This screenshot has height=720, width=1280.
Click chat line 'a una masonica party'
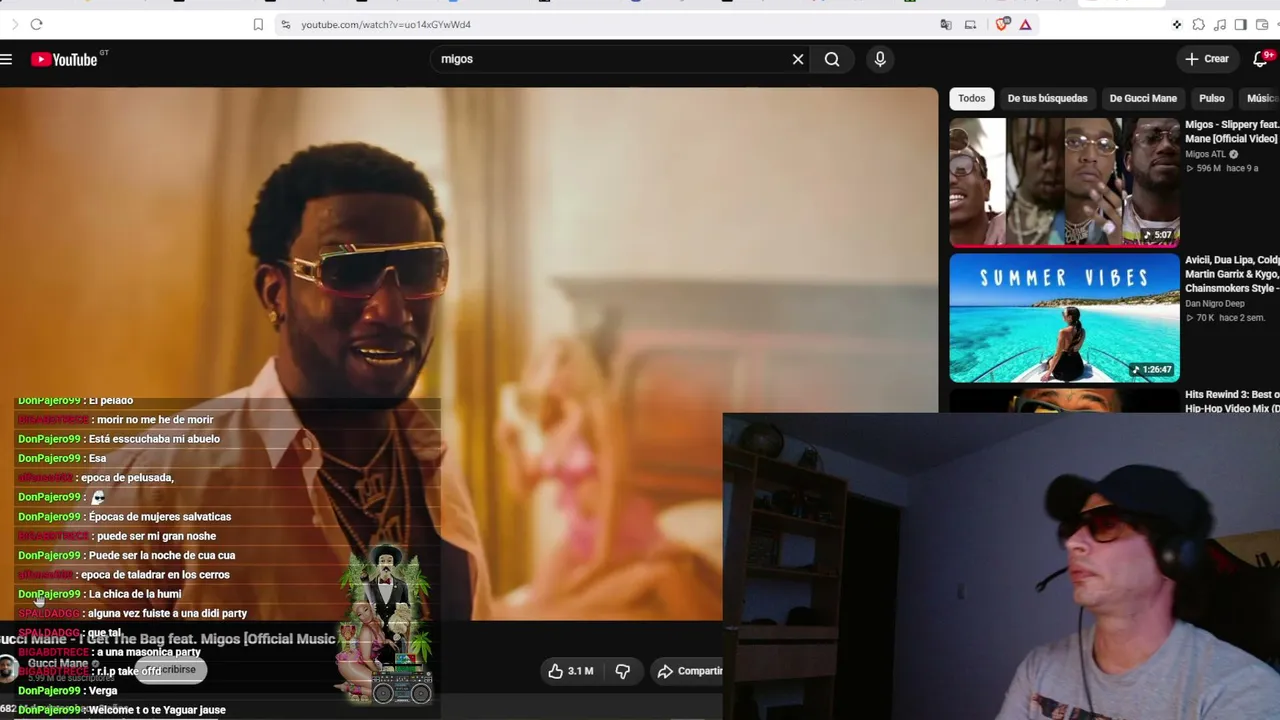pyautogui.click(x=149, y=652)
